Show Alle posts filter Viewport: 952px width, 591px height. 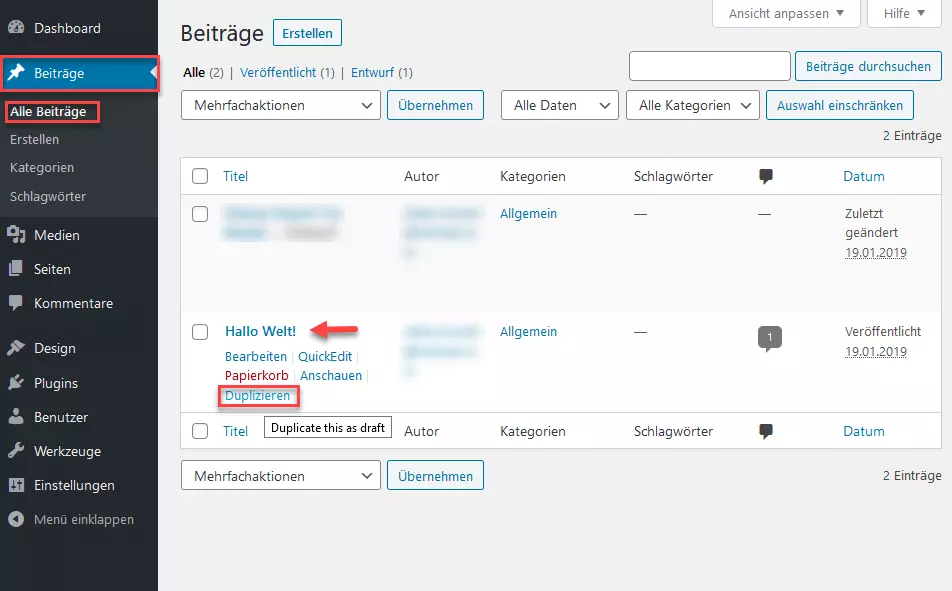pyautogui.click(x=194, y=72)
